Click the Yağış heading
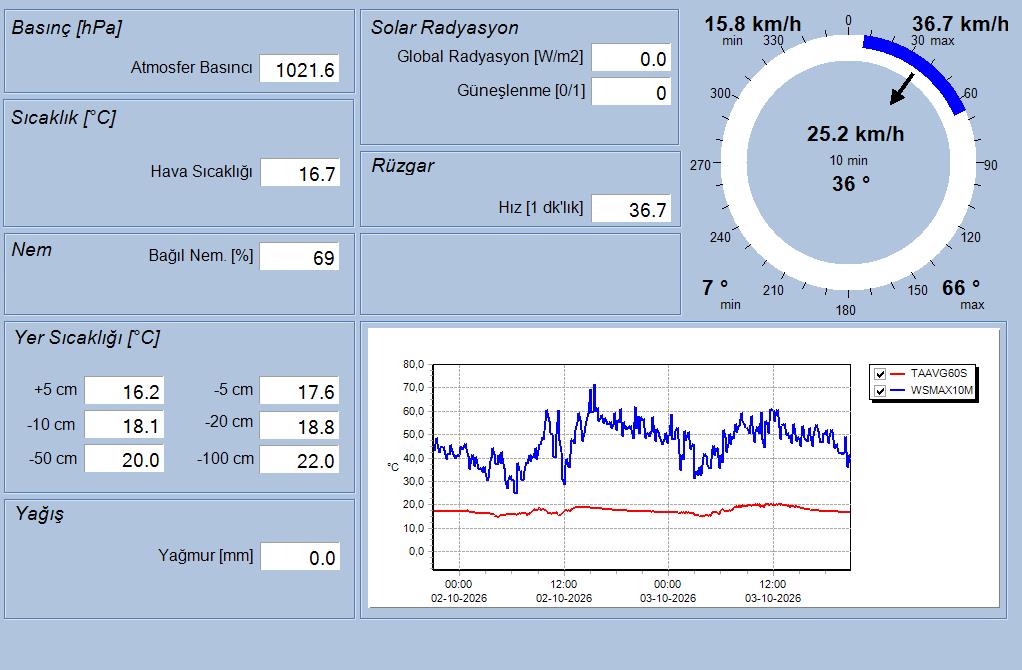Image resolution: width=1022 pixels, height=670 pixels. [x=40, y=514]
